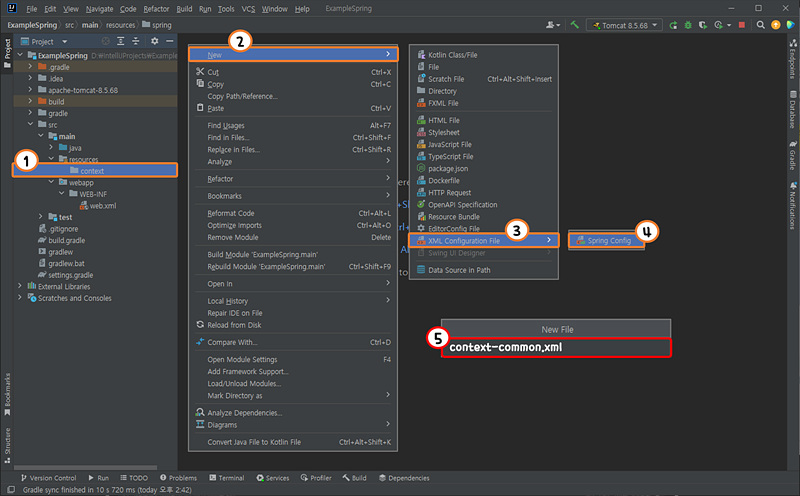Open the Endpoints side panel
800x496 pixels.
click(793, 58)
